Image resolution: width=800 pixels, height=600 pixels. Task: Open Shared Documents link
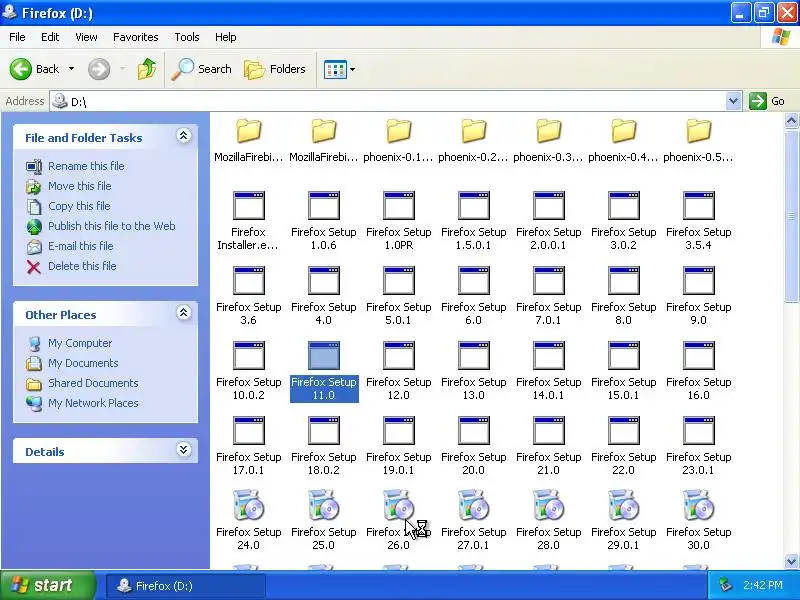tap(93, 383)
